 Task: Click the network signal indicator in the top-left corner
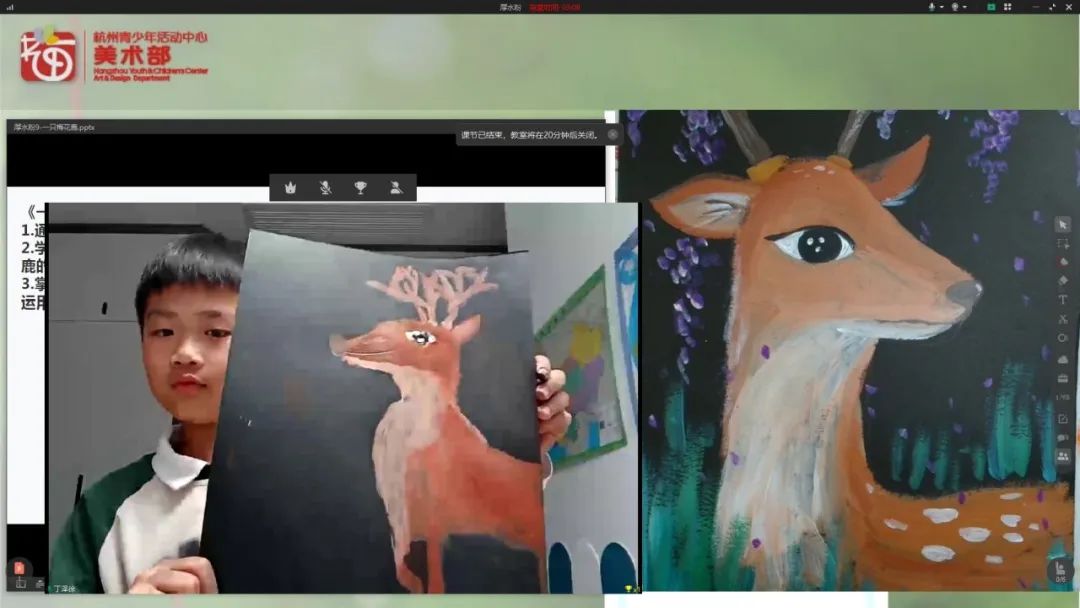point(10,8)
